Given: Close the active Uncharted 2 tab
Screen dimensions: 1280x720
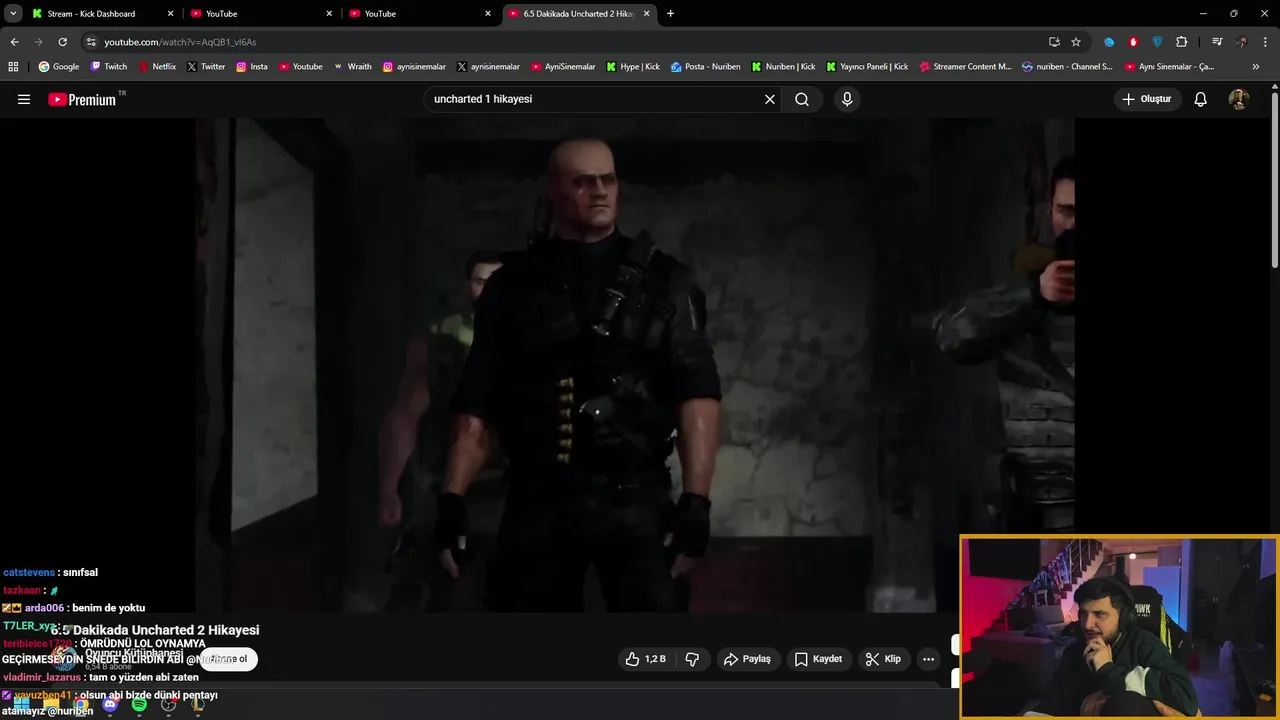Looking at the screenshot, I should tap(646, 14).
